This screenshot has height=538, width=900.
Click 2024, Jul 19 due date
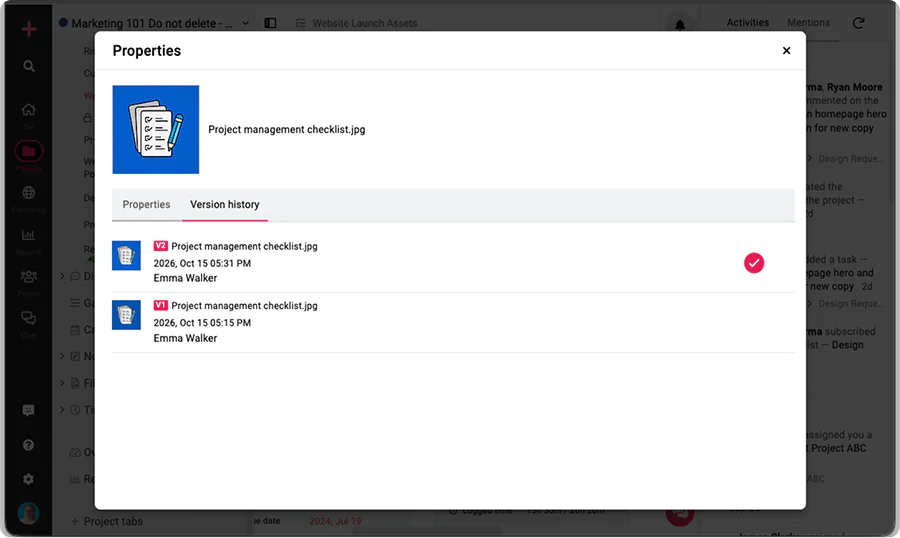pyautogui.click(x=335, y=521)
